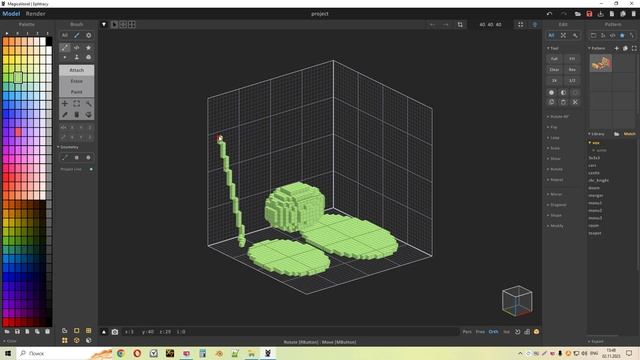Select the Face brush stamp icon
Screen dimensions: 640x360
point(76,57)
